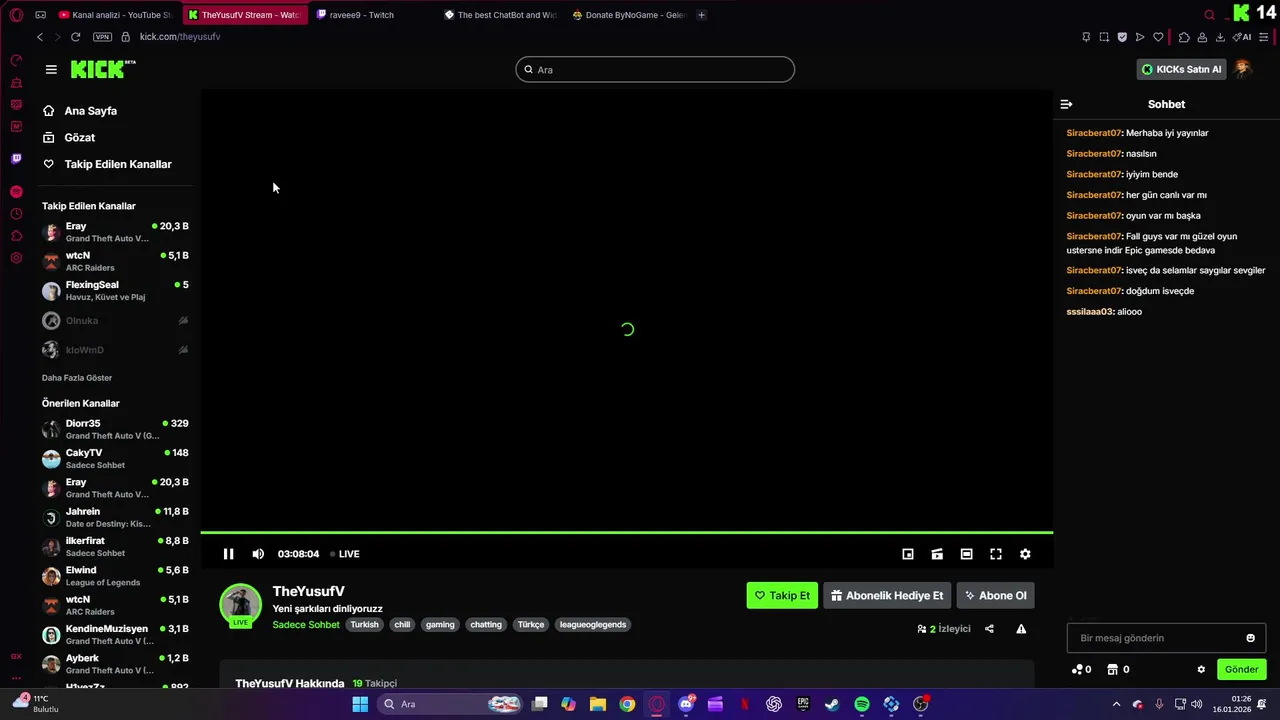
Task: Open video player settings gear
Action: coord(1025,554)
